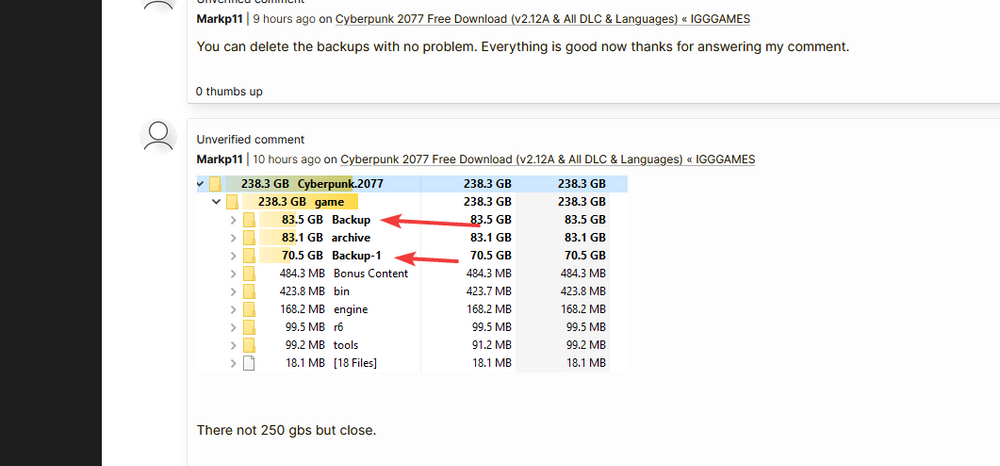Open Markp11 profile on the 9 hours ago comment

click(x=219, y=18)
